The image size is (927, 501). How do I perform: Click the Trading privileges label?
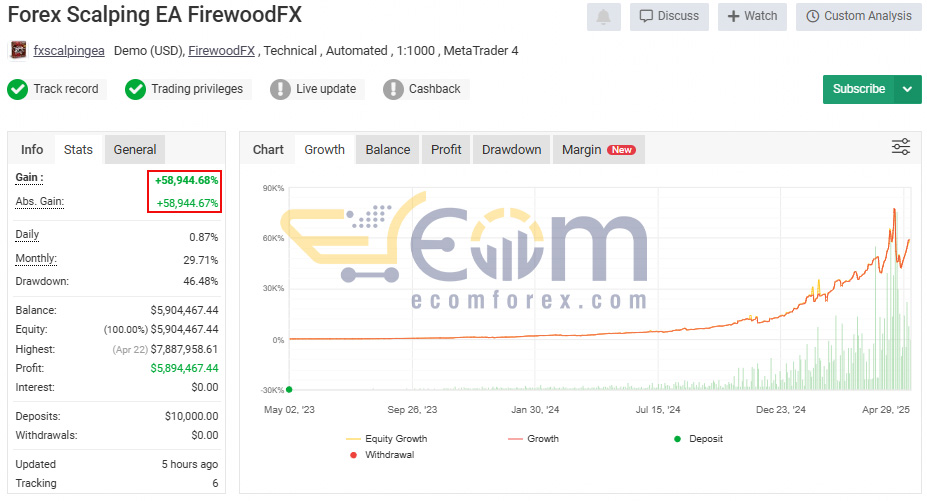click(x=197, y=89)
